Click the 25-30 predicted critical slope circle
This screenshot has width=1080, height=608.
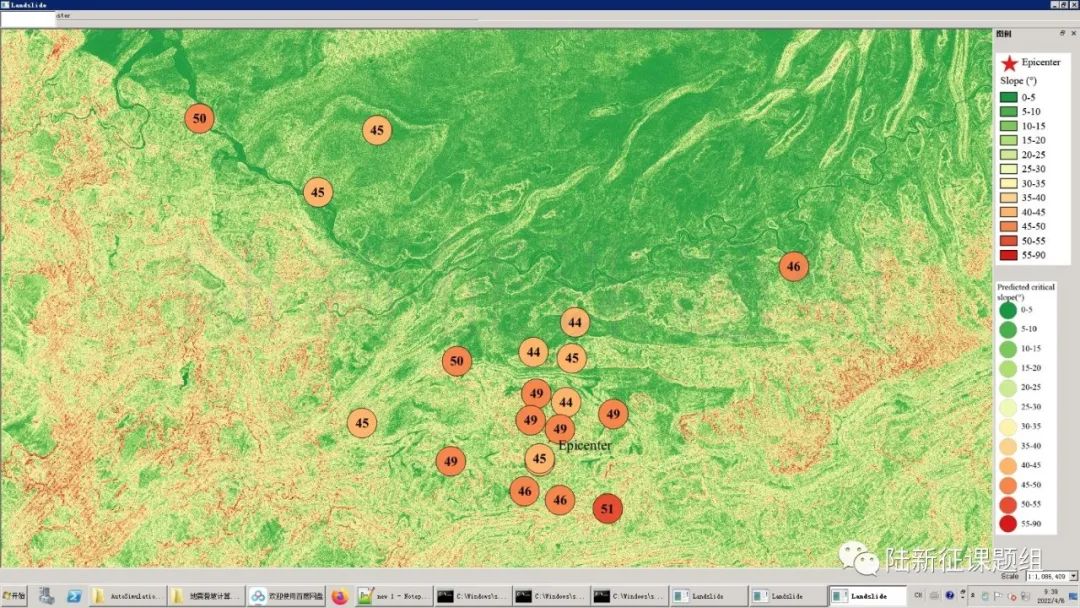(x=1007, y=407)
